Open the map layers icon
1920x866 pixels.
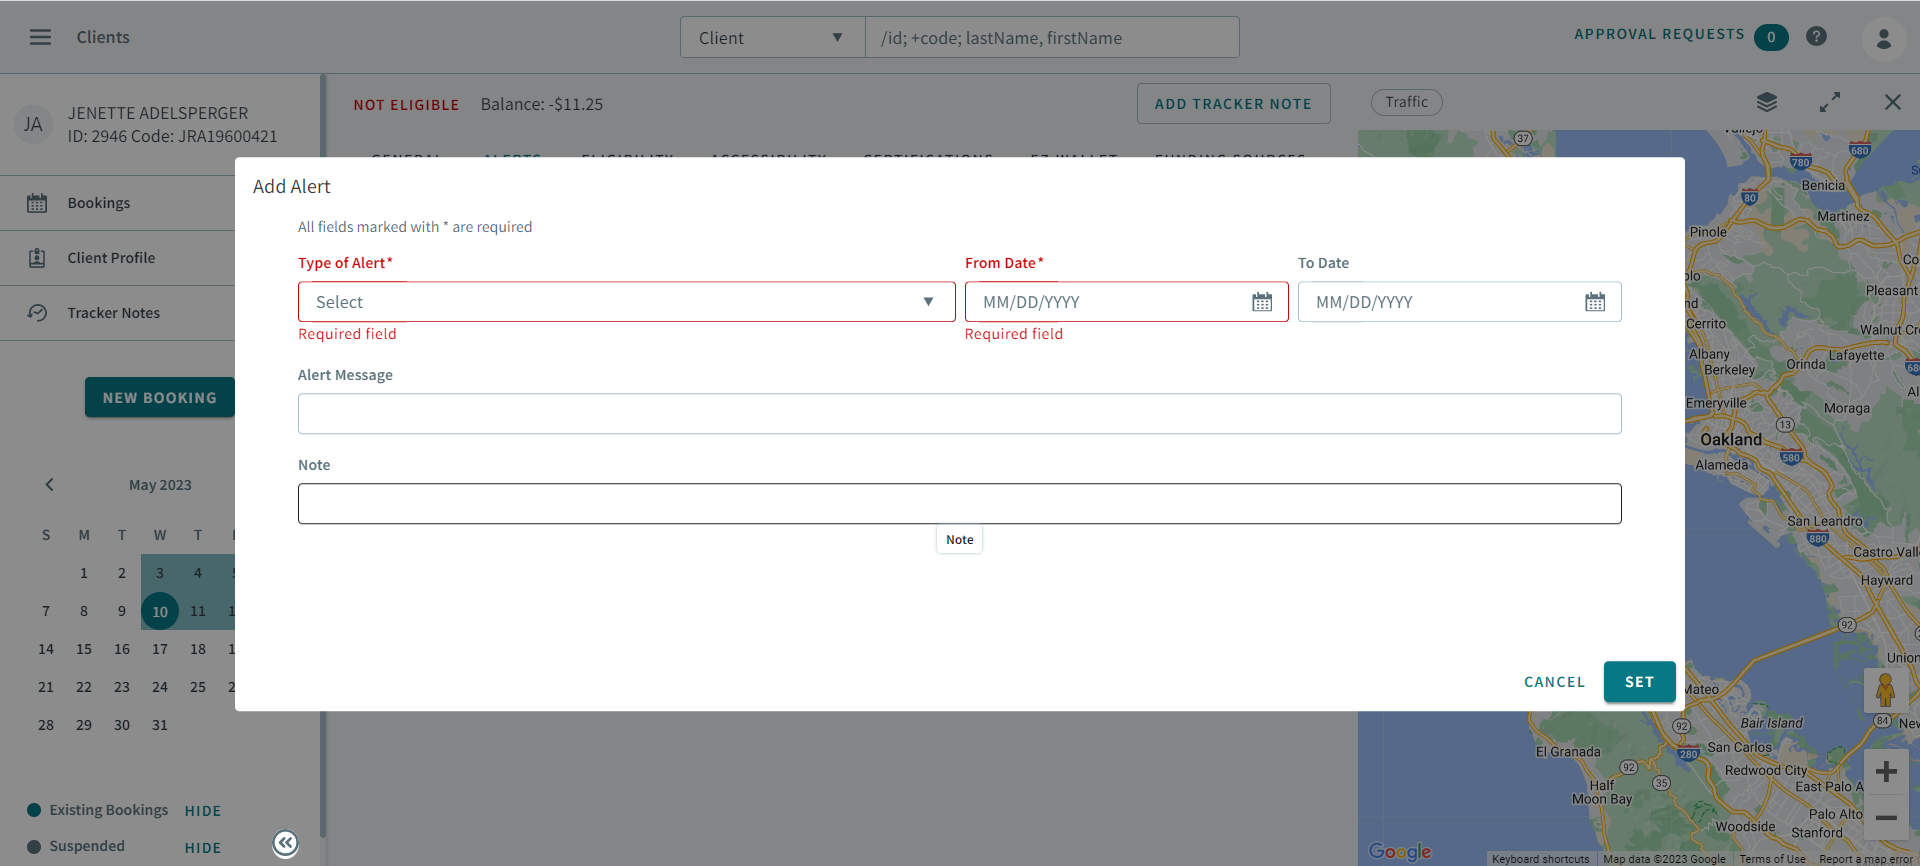1767,102
